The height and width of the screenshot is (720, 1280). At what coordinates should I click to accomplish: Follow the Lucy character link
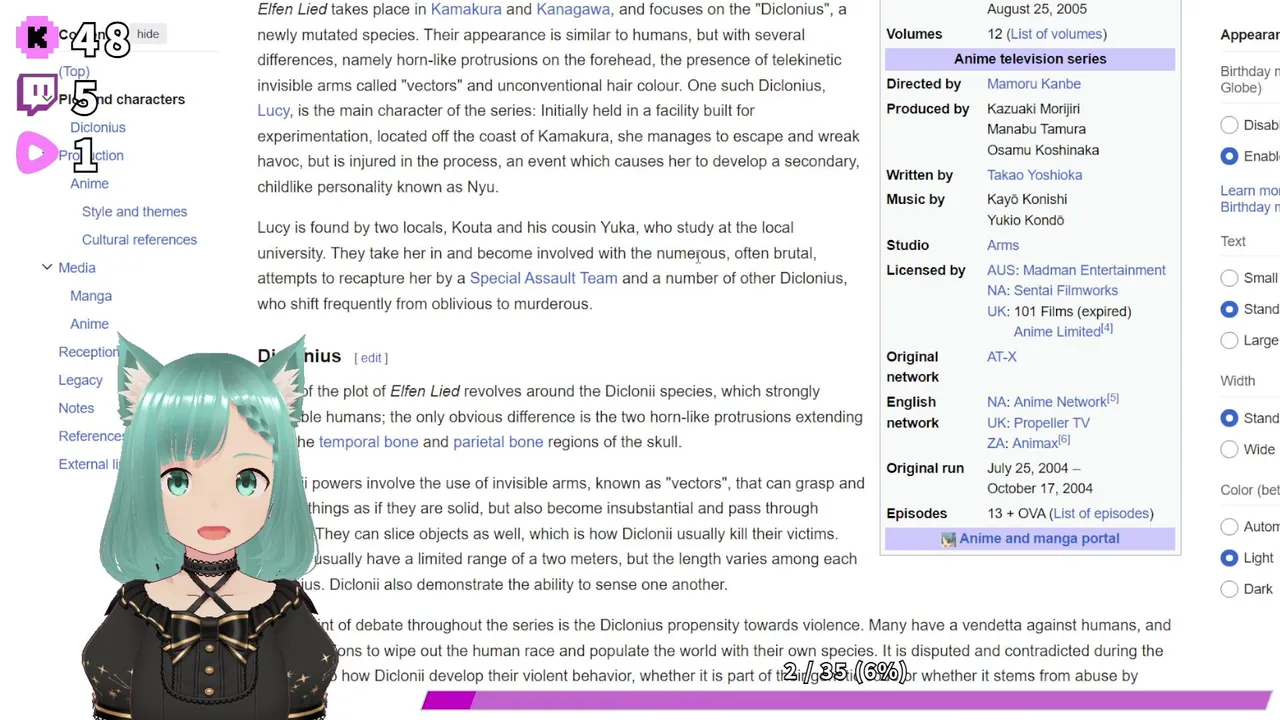coord(273,110)
